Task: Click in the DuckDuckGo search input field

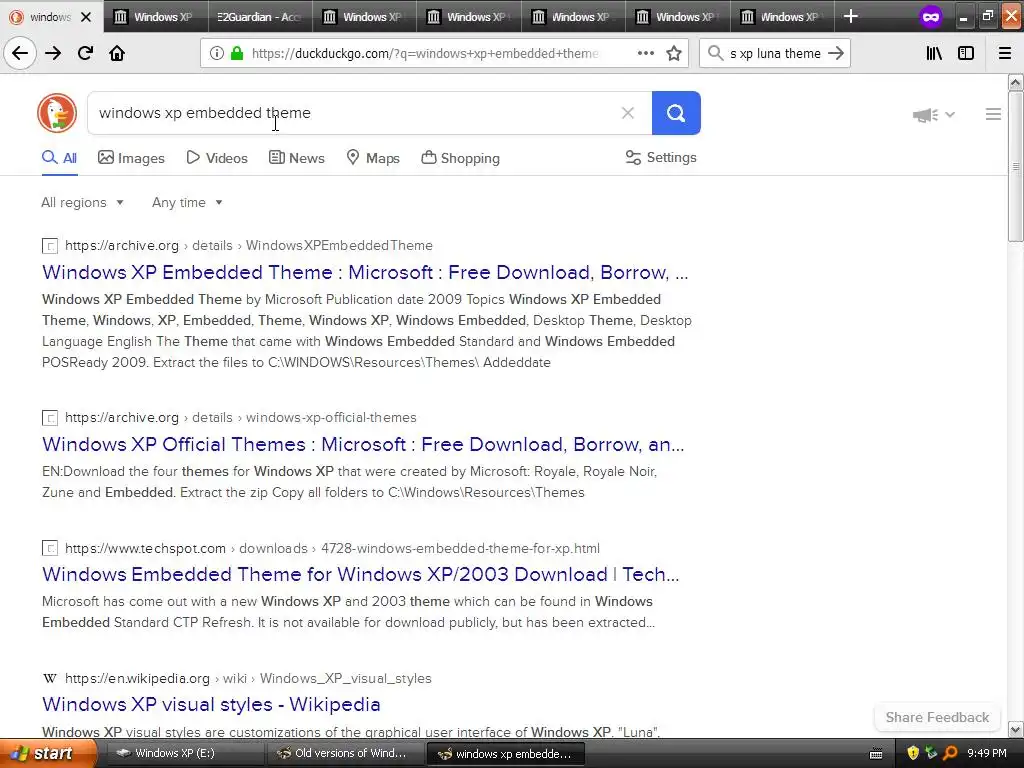Action: (353, 113)
